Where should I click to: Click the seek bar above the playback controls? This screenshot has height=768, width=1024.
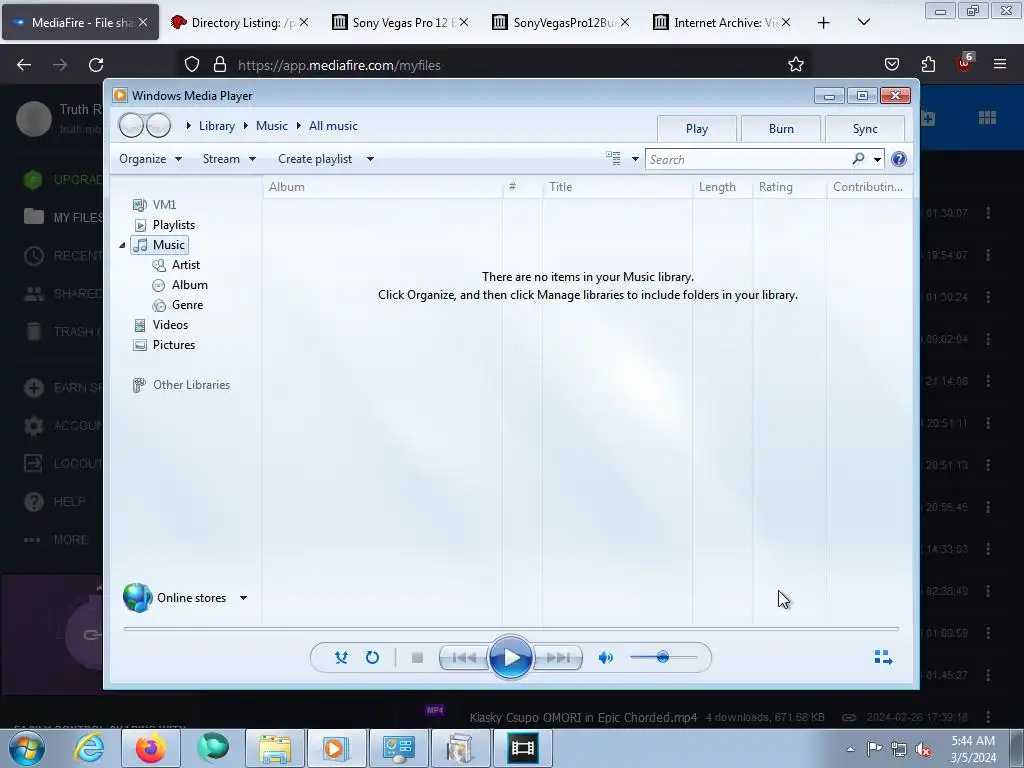pyautogui.click(x=511, y=628)
